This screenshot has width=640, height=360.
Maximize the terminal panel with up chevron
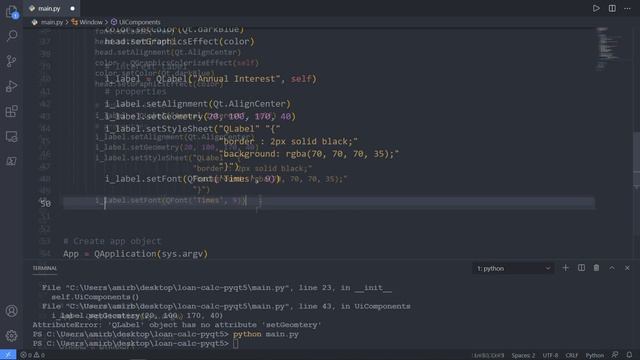point(612,268)
